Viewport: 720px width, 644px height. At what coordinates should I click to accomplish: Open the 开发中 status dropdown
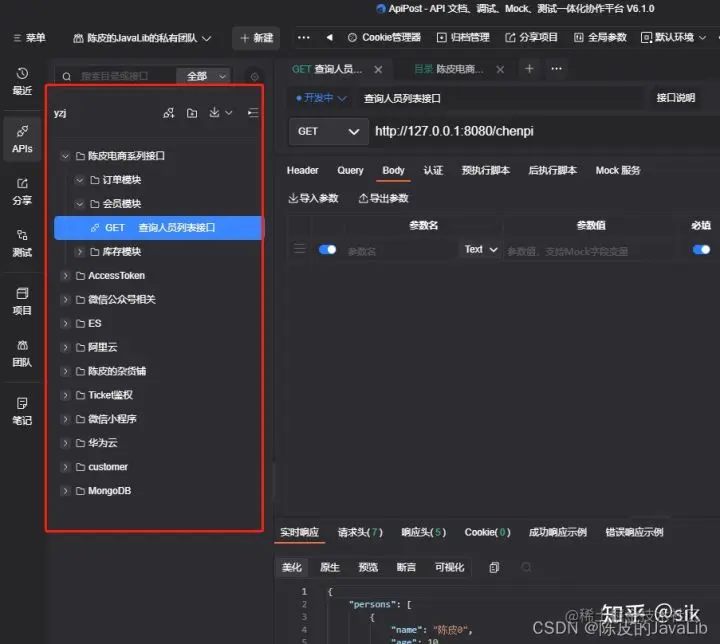tap(321, 98)
